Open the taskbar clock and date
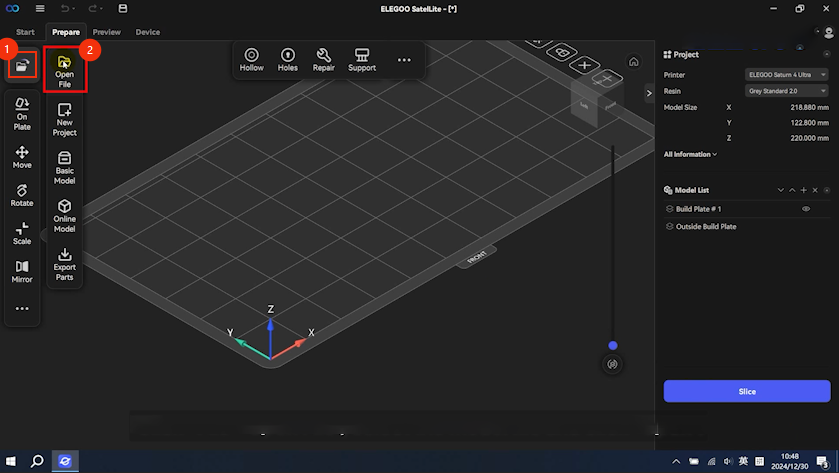Viewport: 839px width, 473px height. tap(790, 461)
